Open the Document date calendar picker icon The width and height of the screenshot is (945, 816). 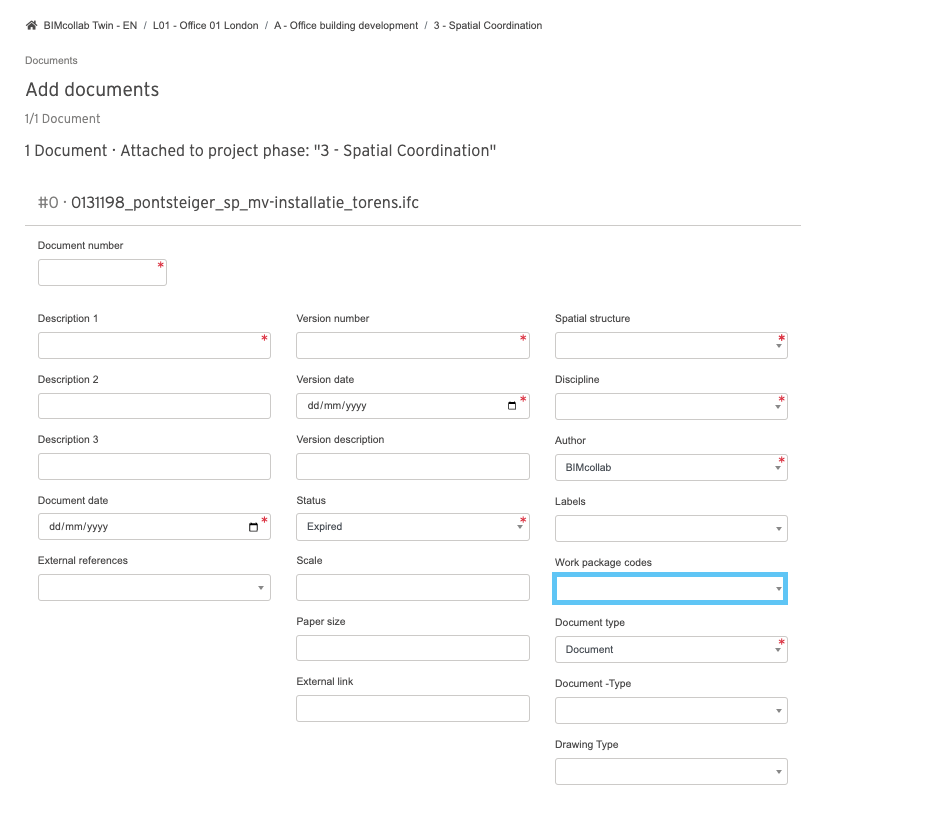[253, 527]
